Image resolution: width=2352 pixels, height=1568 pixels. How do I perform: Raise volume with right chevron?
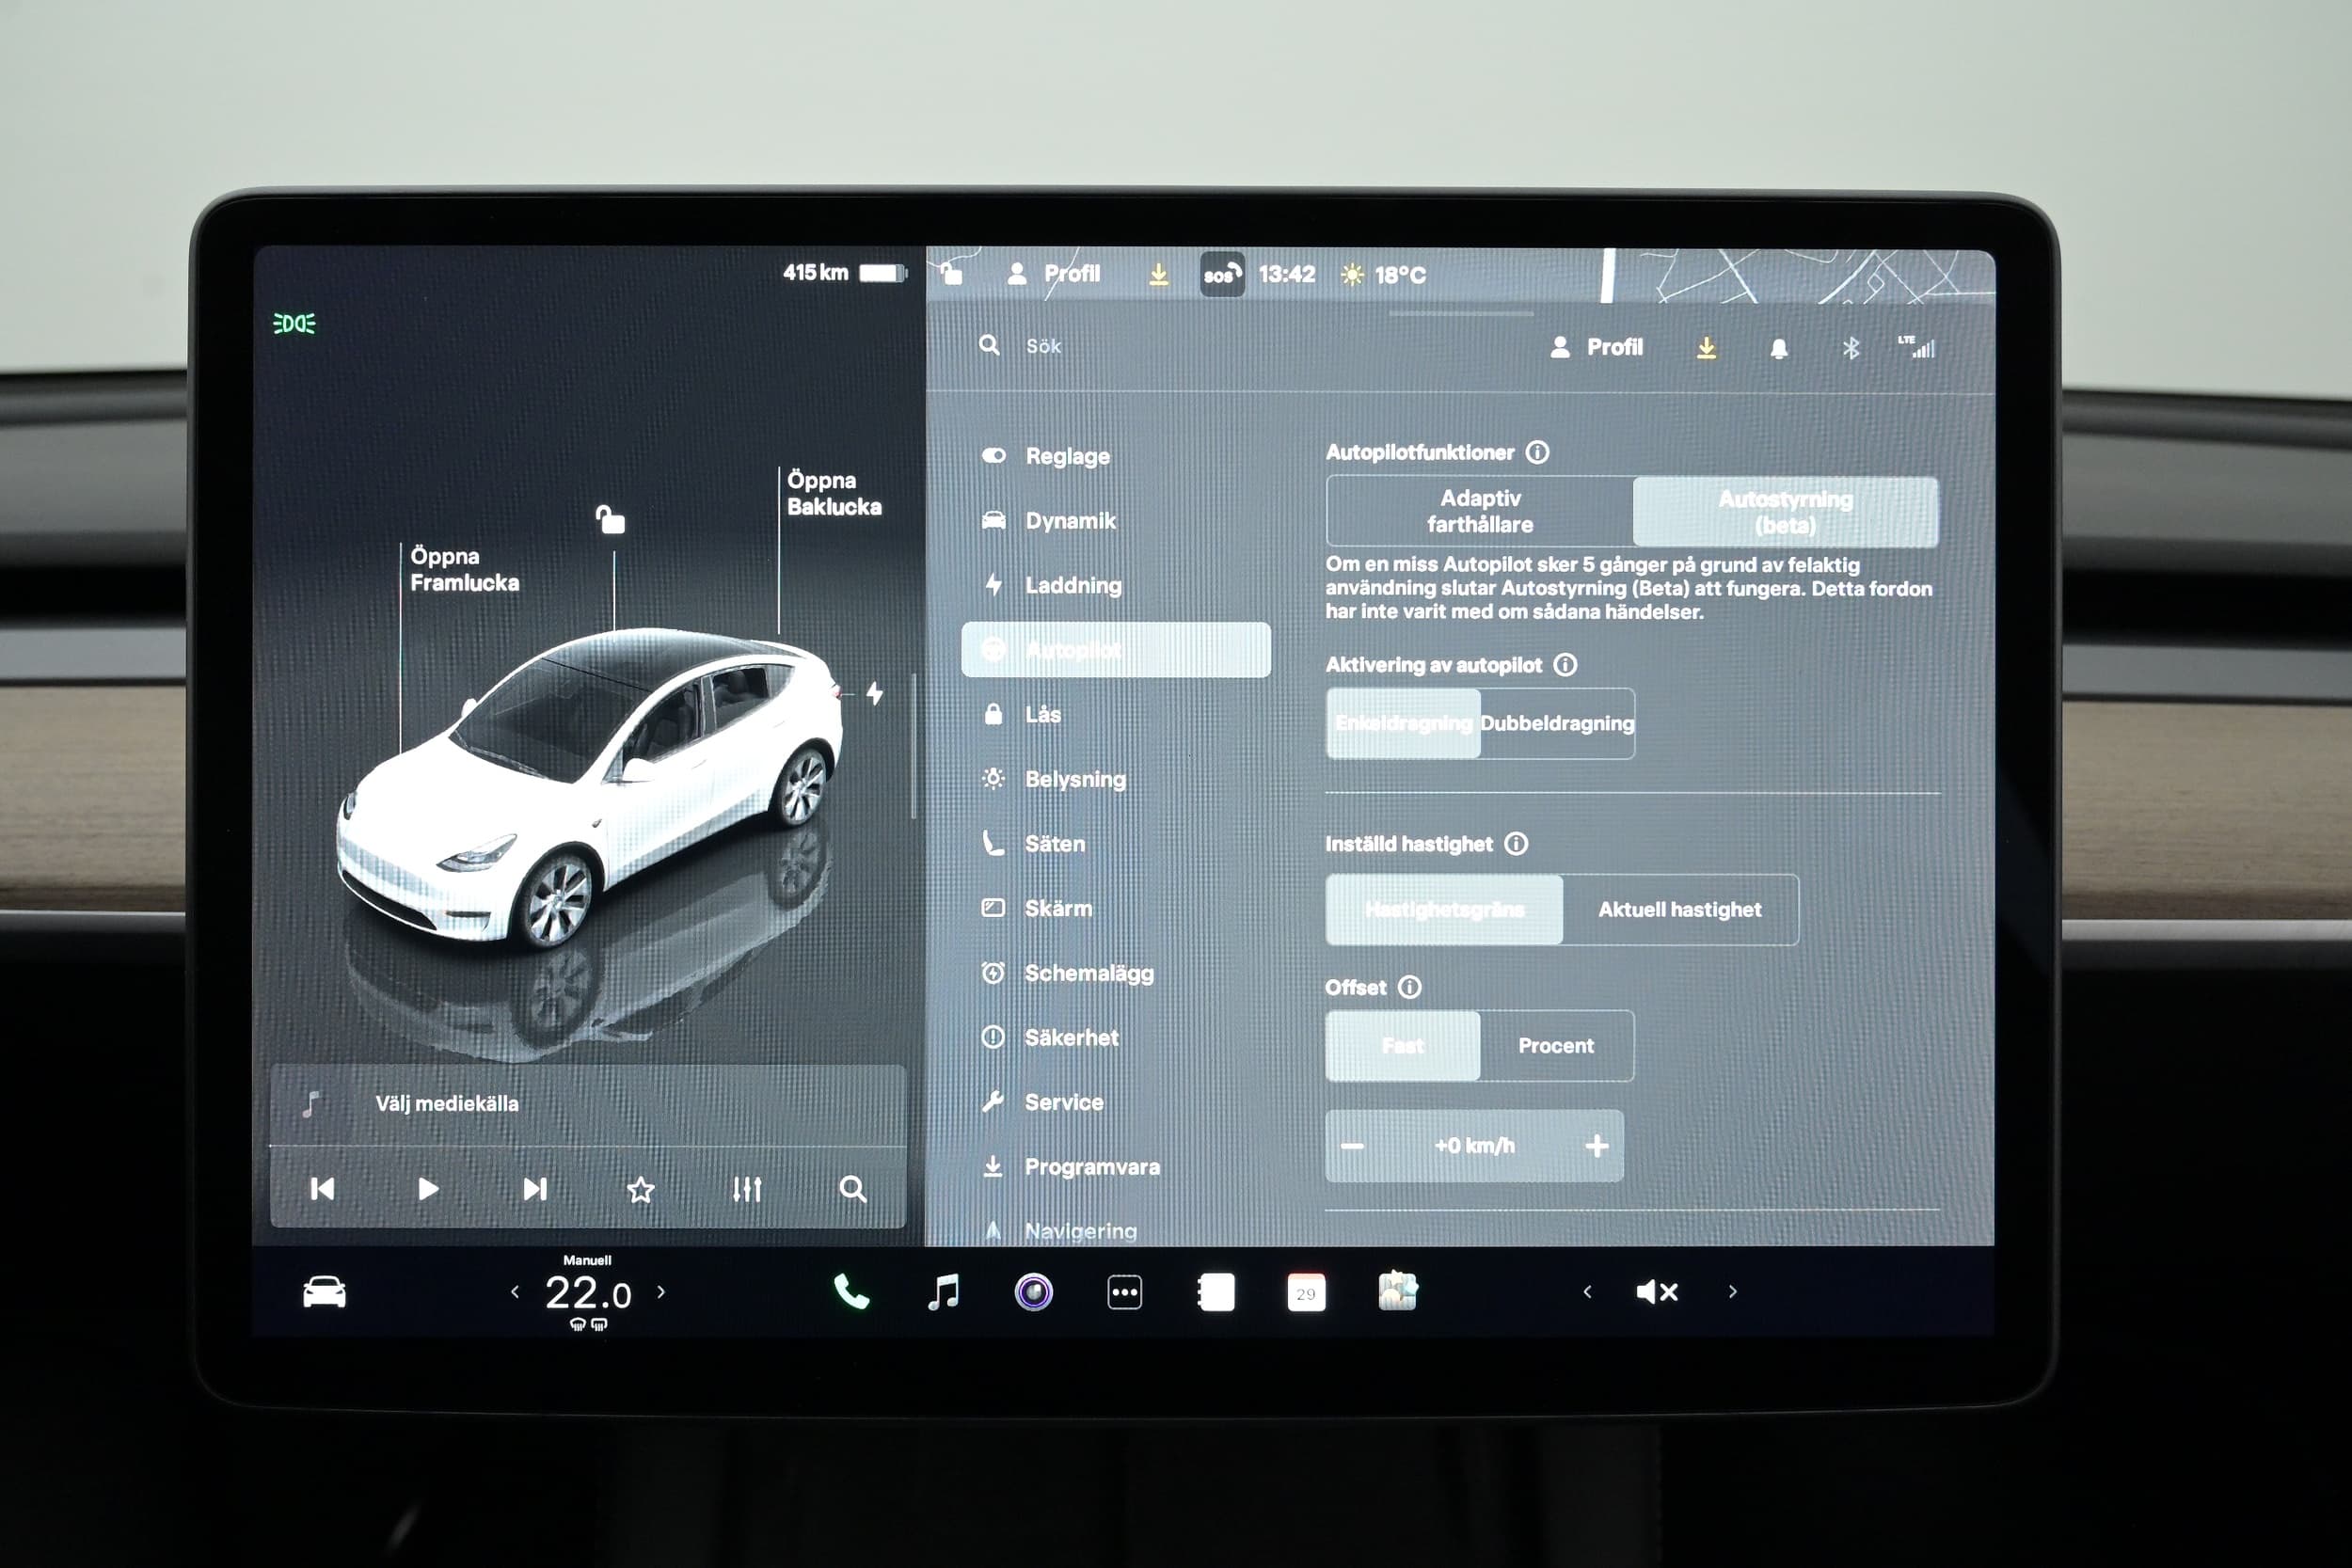coord(1733,1292)
